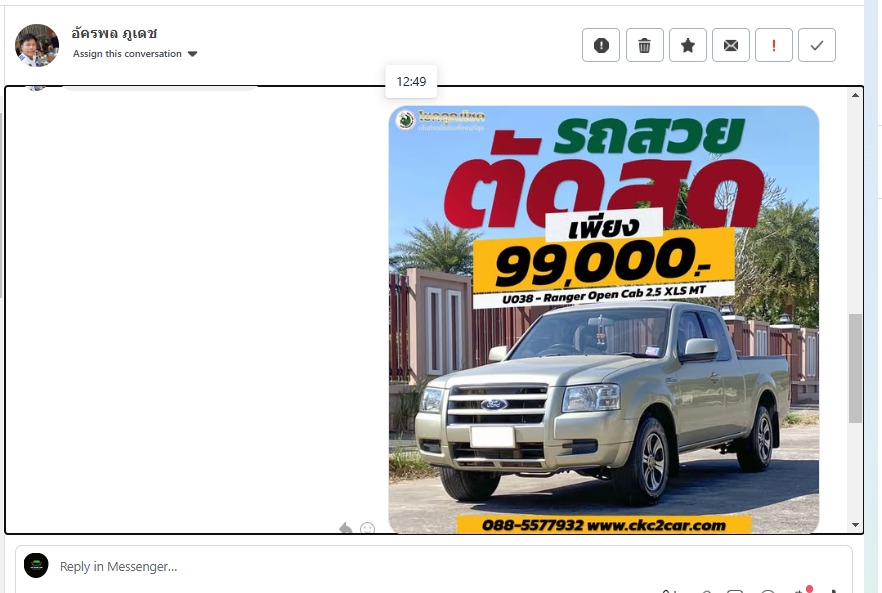The image size is (882, 593).
Task: Click page avatar beside reply box
Action: (x=36, y=565)
